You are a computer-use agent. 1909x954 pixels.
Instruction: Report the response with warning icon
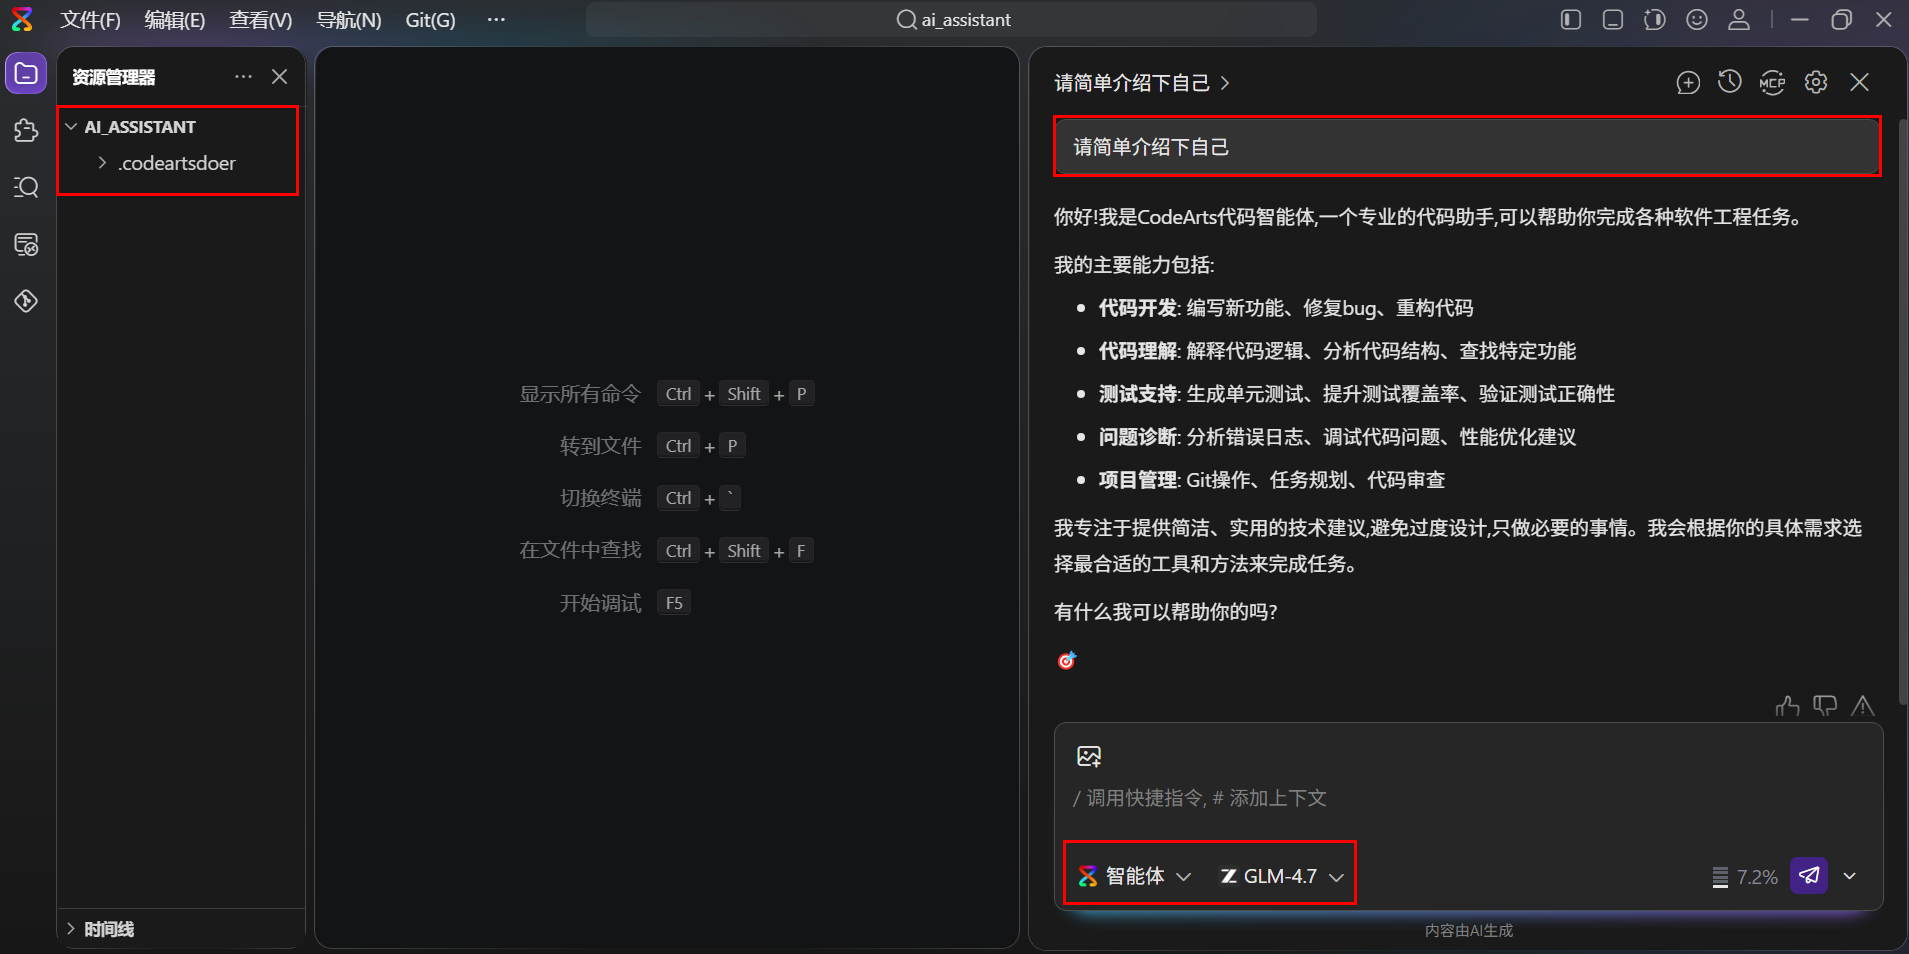[x=1863, y=706]
